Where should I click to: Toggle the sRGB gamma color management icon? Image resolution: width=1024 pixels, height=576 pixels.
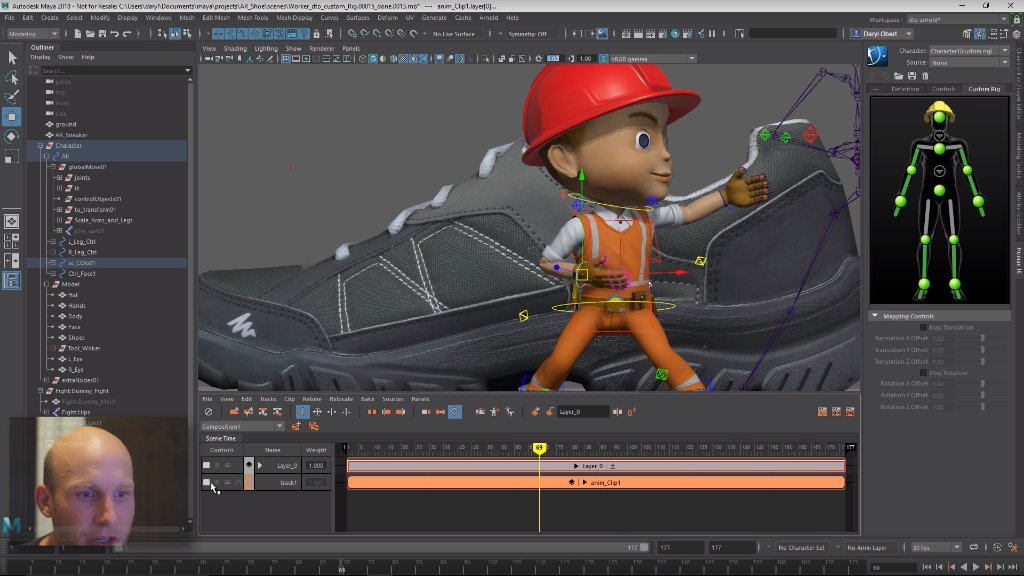tap(603, 59)
